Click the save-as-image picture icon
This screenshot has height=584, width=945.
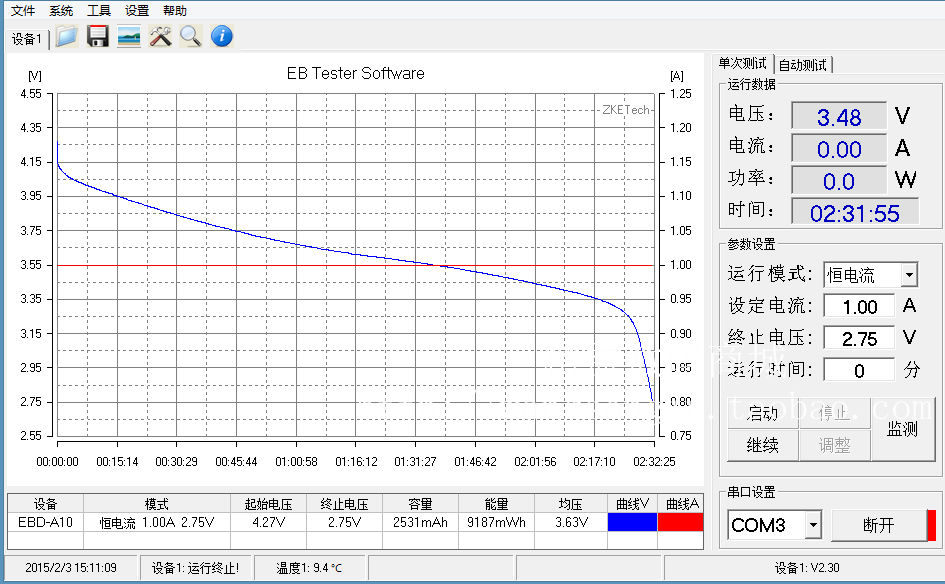click(x=129, y=36)
